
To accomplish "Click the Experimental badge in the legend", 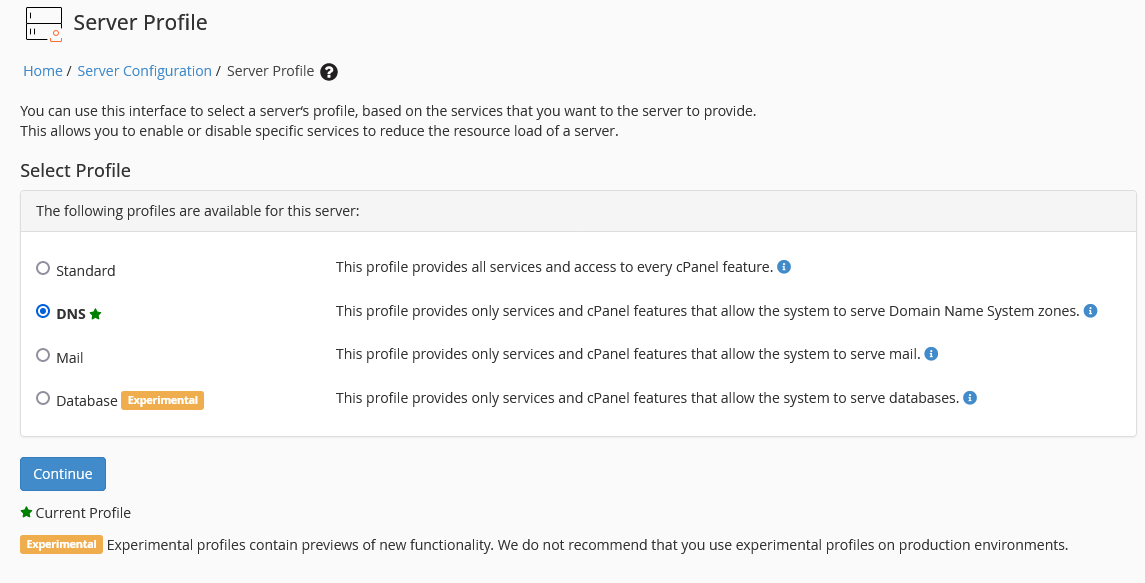I will coord(61,545).
